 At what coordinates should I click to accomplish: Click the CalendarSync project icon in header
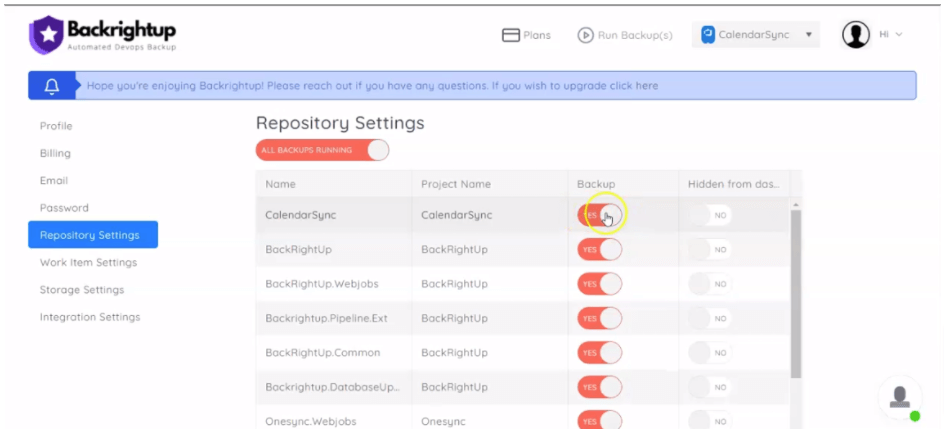(x=708, y=35)
